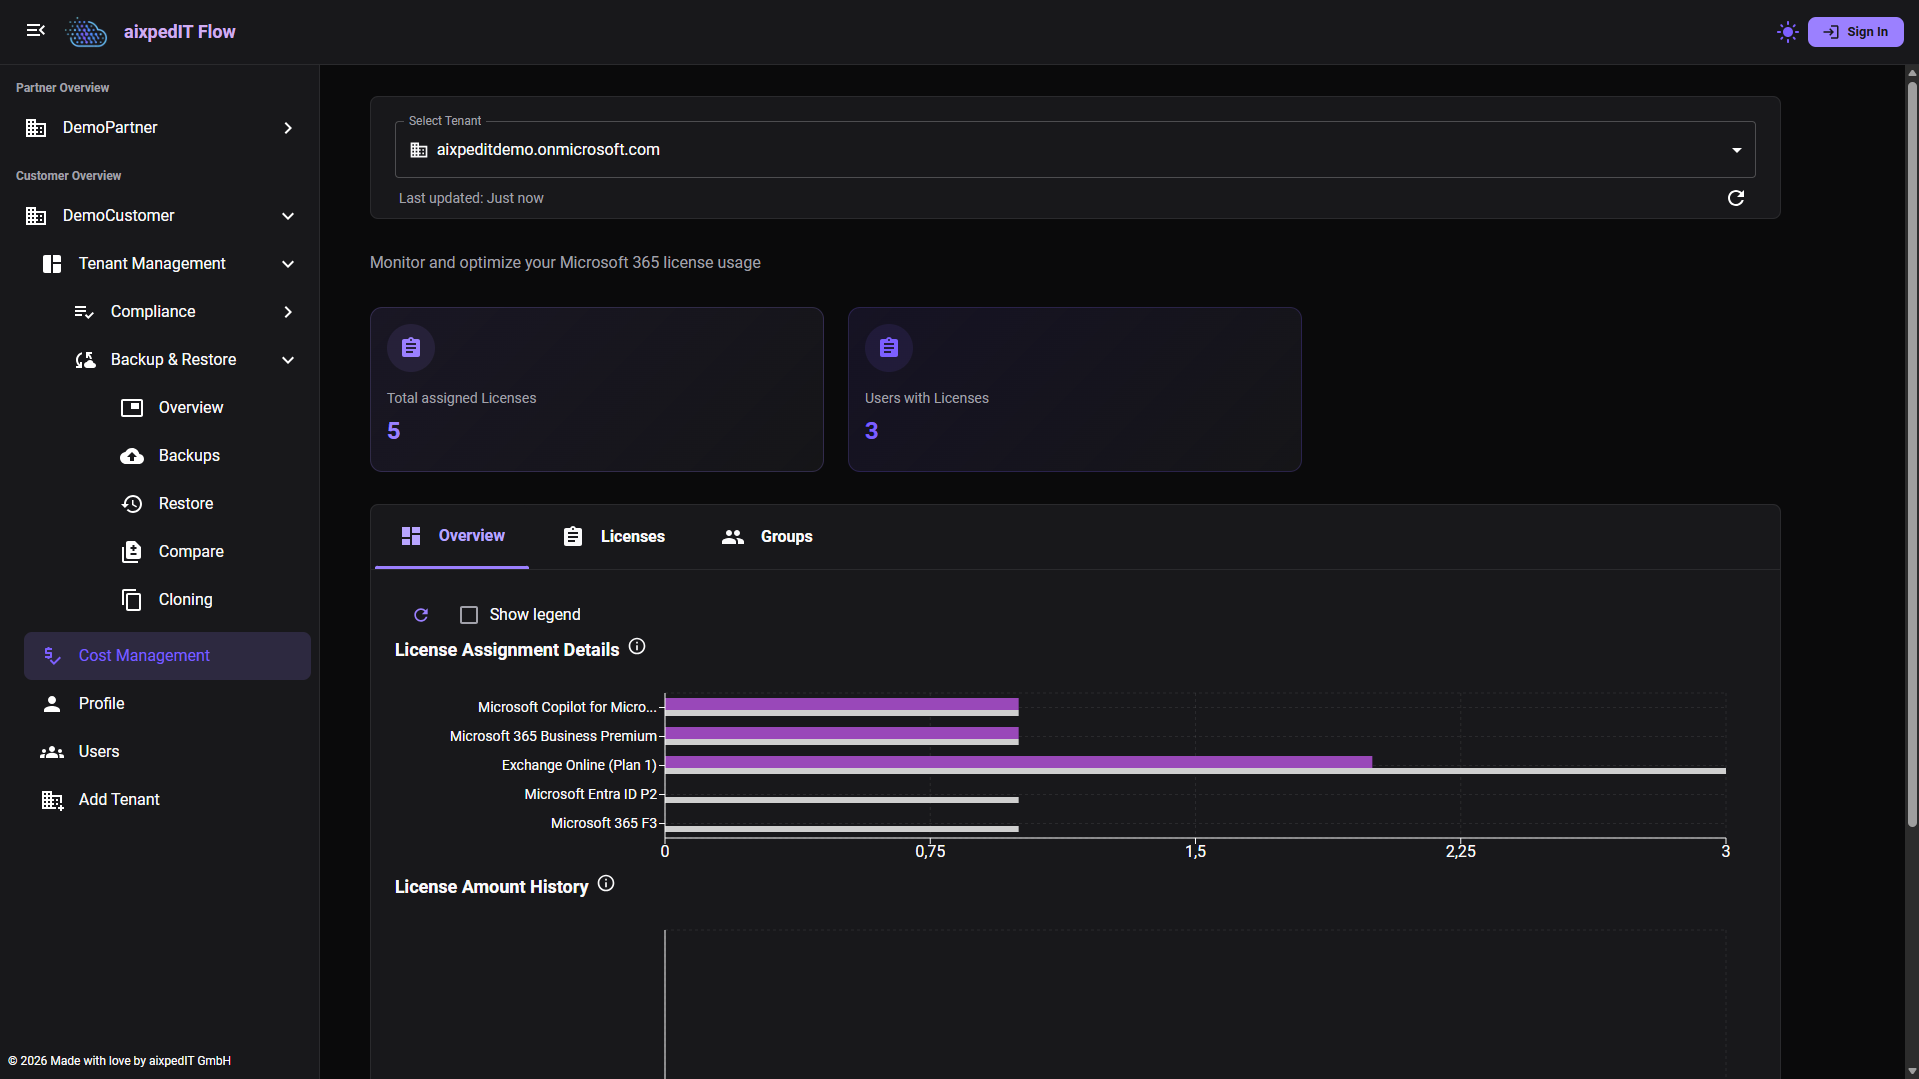The image size is (1919, 1079).
Task: Click the aixpedIT Flow cloud logo
Action: 86,32
